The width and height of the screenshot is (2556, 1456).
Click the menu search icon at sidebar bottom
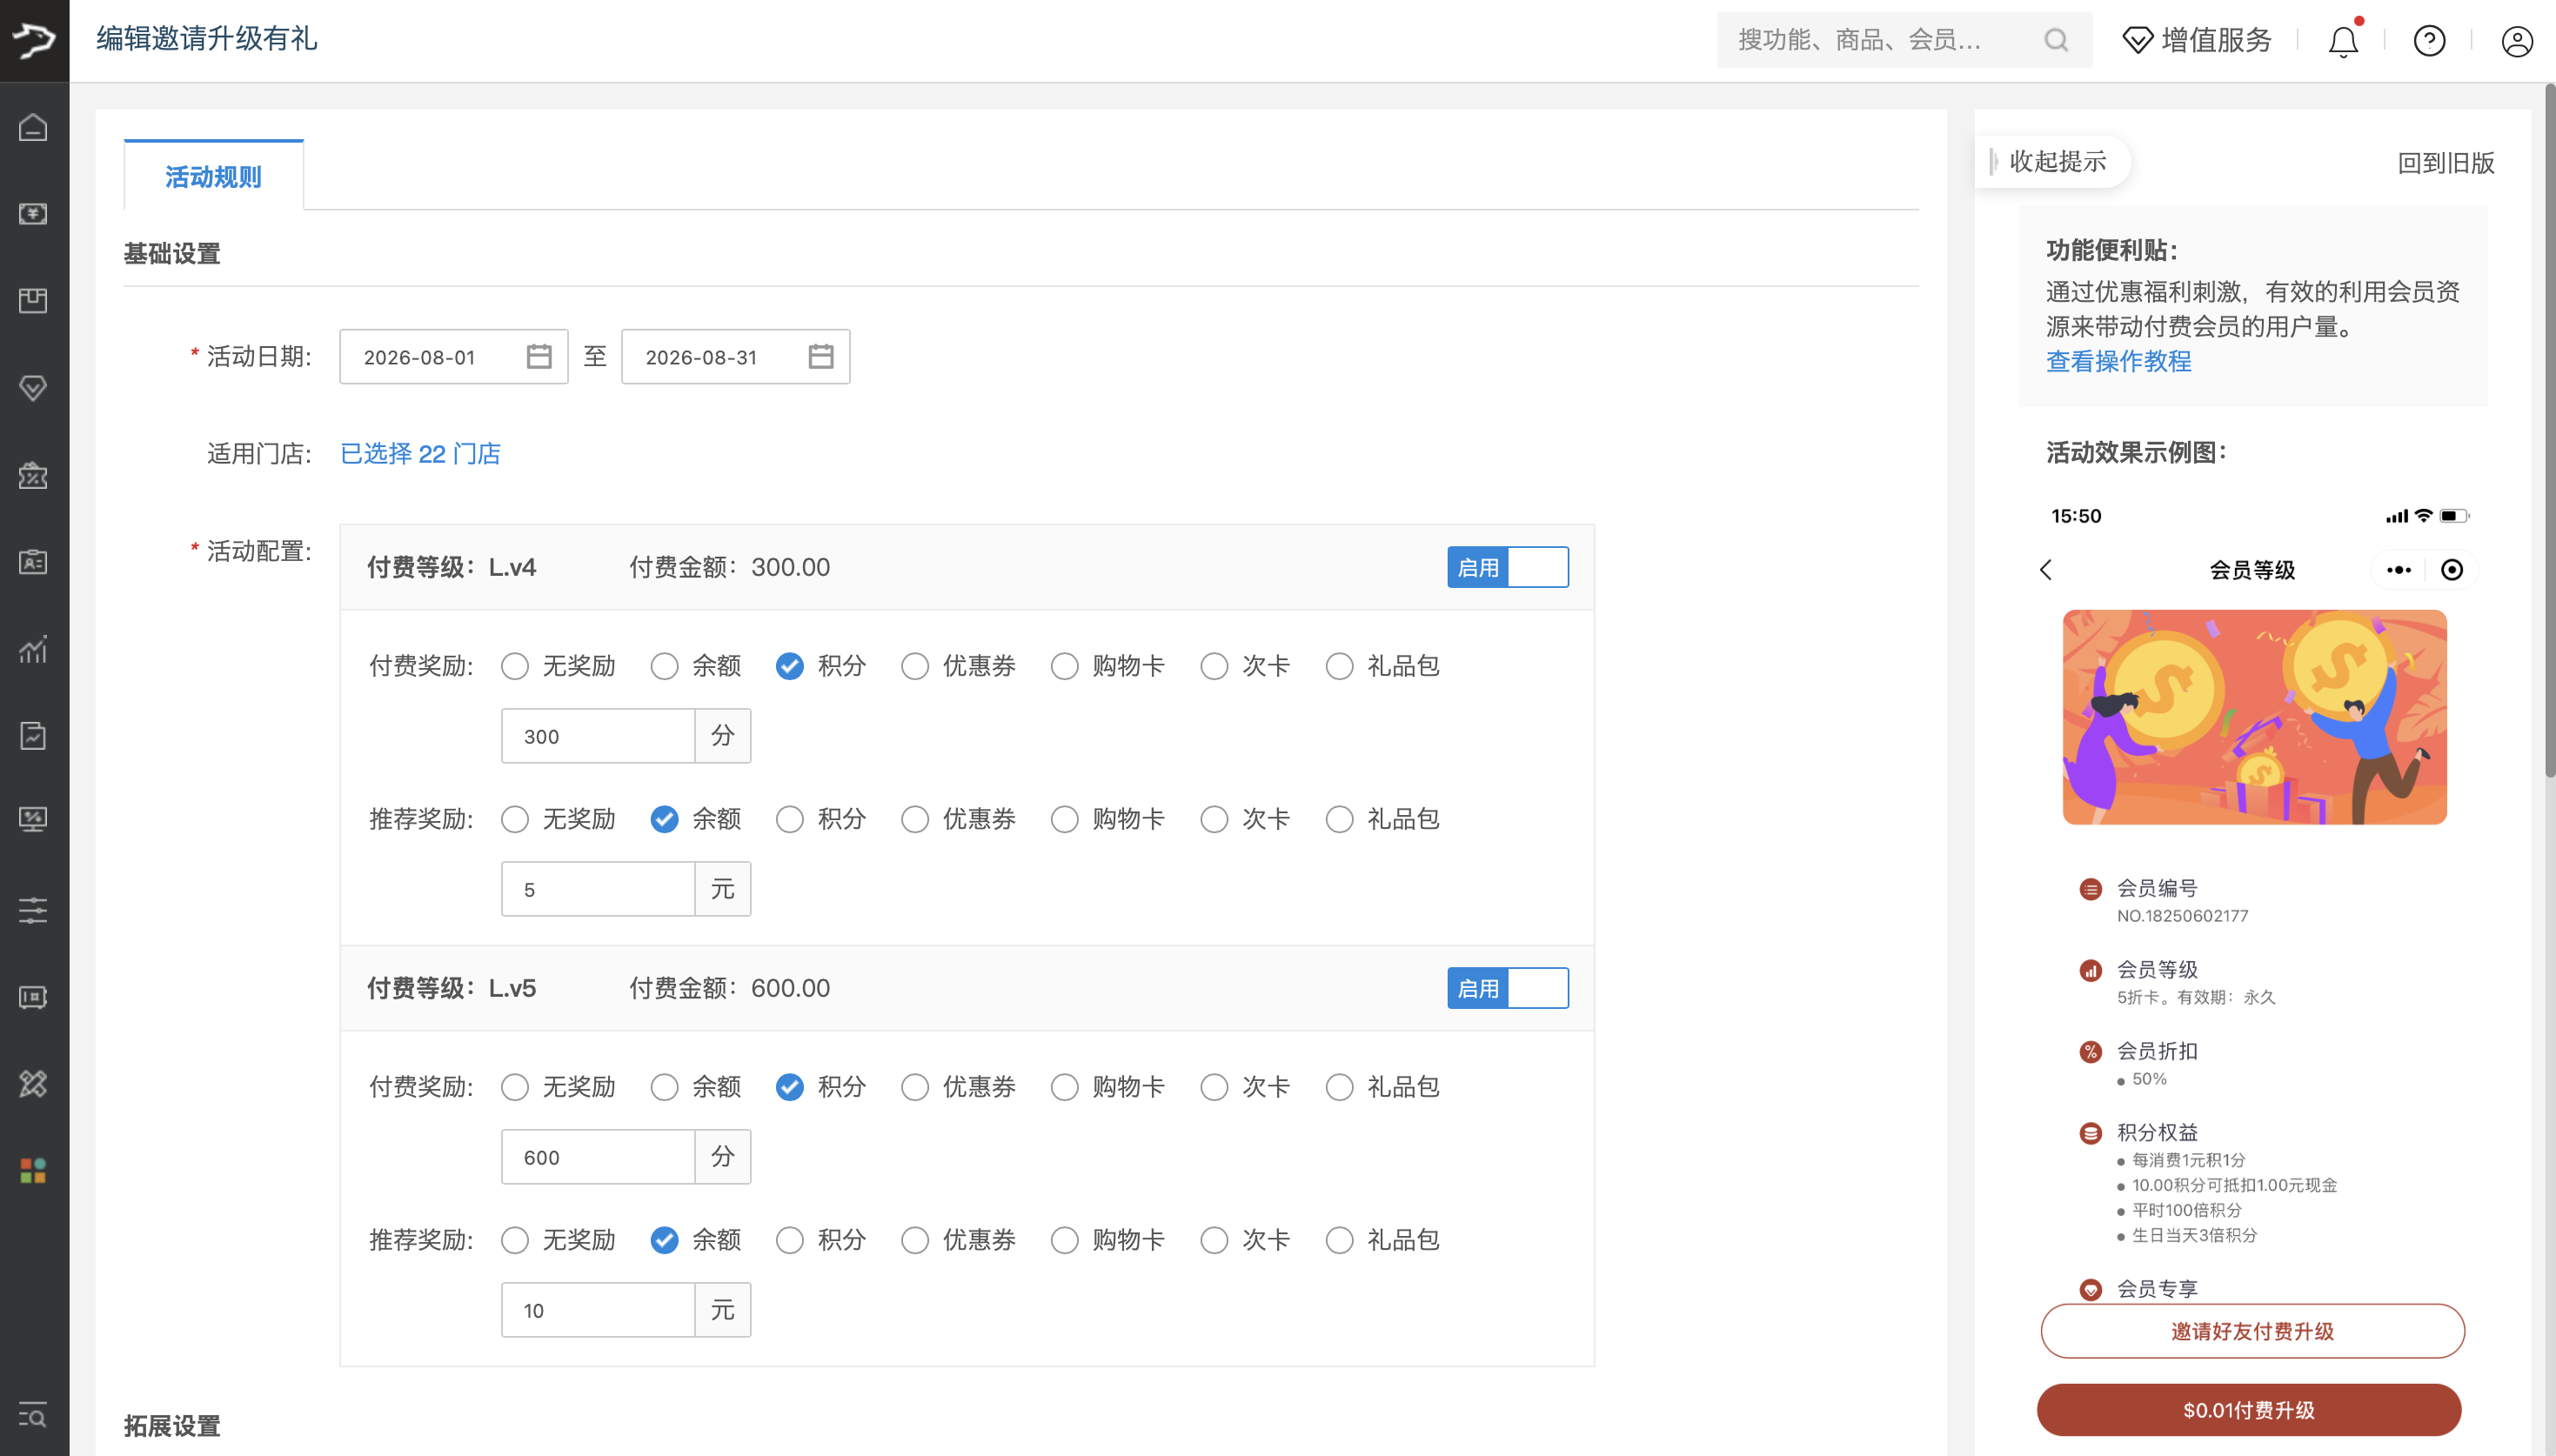pyautogui.click(x=33, y=1415)
